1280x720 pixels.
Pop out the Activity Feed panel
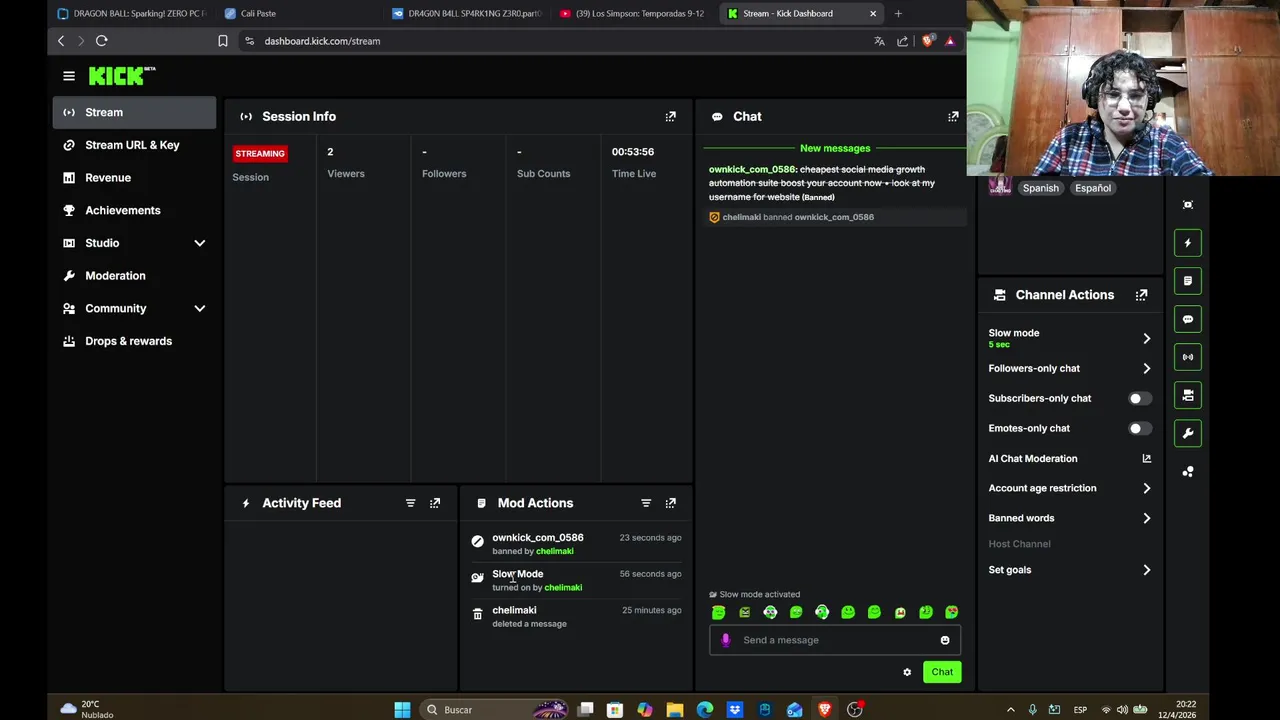click(x=435, y=503)
